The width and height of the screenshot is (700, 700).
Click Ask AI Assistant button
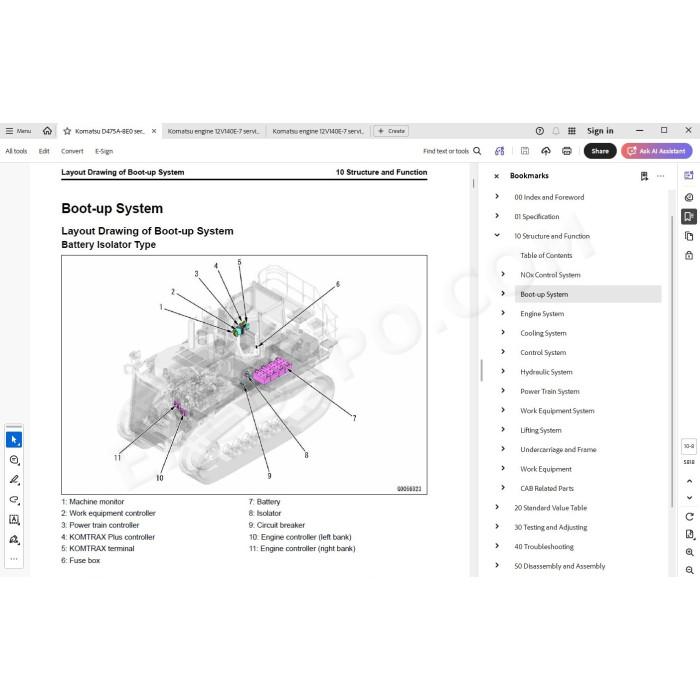[657, 151]
